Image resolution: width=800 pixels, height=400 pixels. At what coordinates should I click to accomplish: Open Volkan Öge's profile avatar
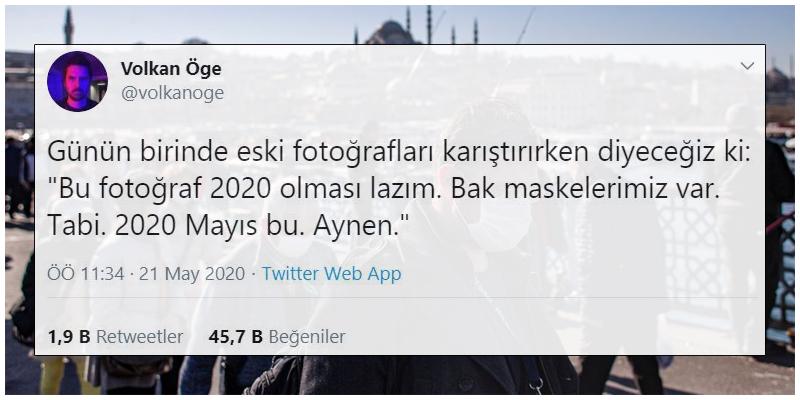click(x=77, y=81)
